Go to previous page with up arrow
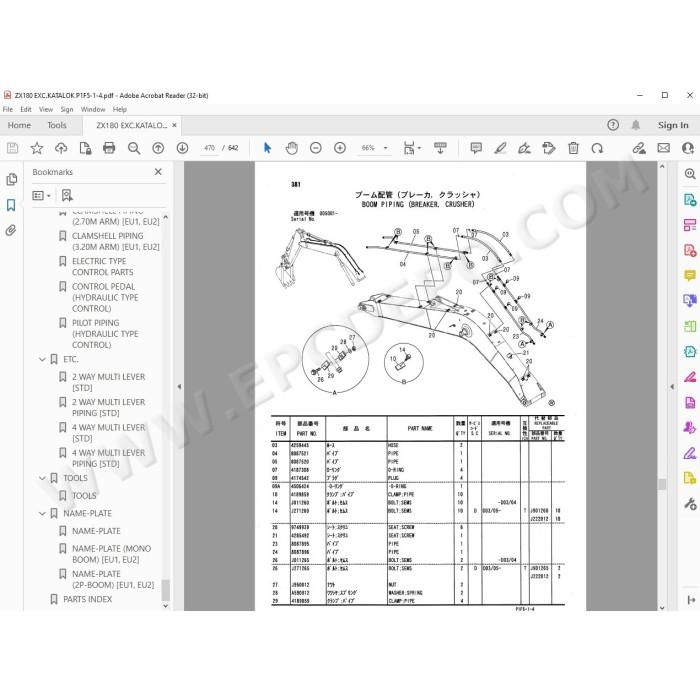The height and width of the screenshot is (700, 700). pyautogui.click(x=158, y=148)
